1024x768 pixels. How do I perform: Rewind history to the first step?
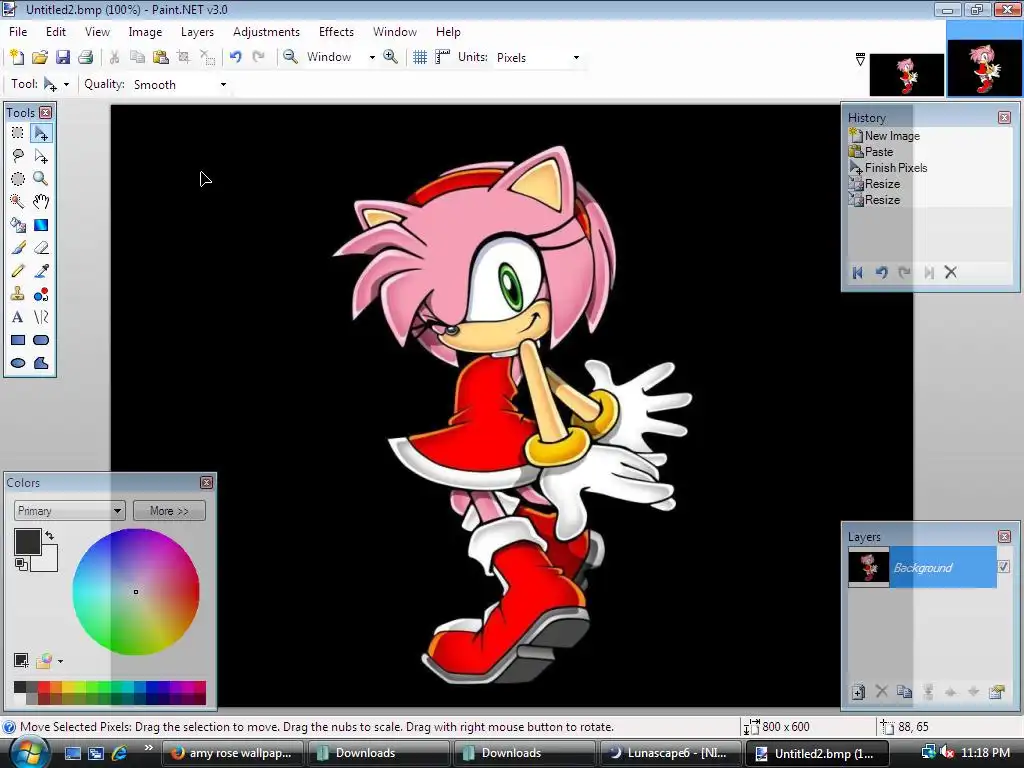coord(858,272)
